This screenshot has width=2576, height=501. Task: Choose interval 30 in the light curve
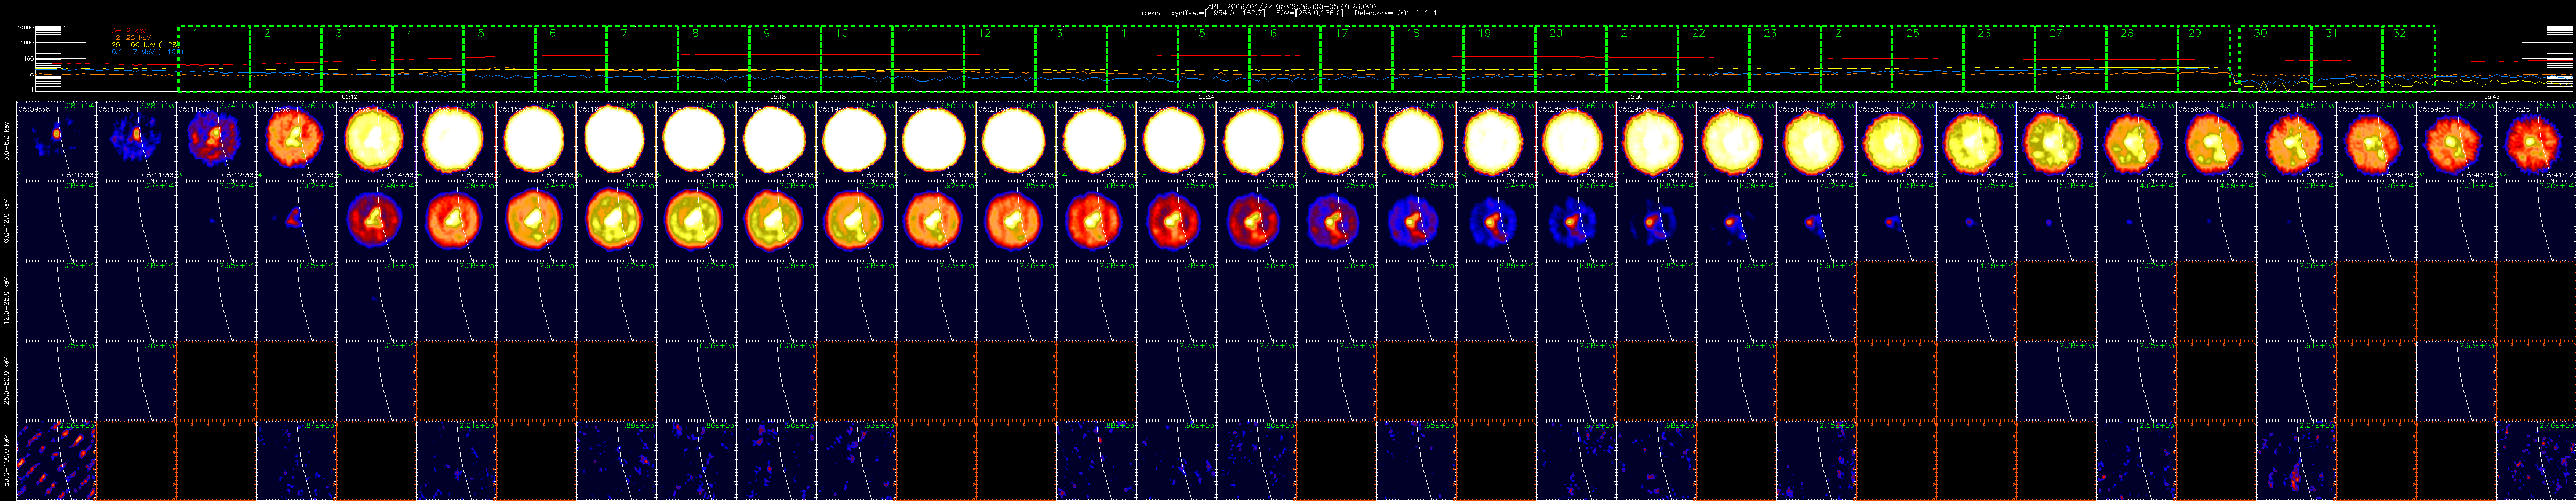pyautogui.click(x=2275, y=60)
